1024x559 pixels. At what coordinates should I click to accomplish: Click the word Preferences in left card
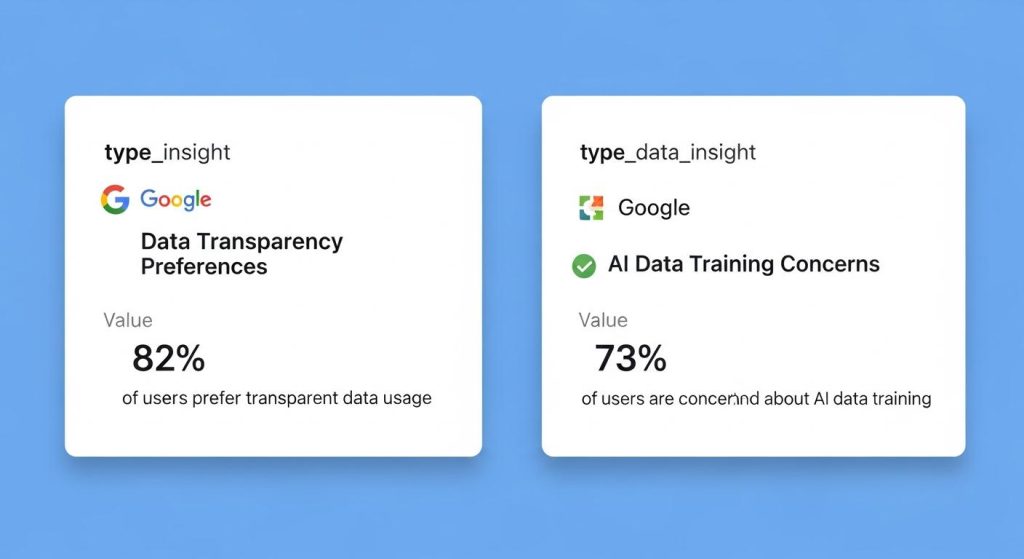[204, 267]
